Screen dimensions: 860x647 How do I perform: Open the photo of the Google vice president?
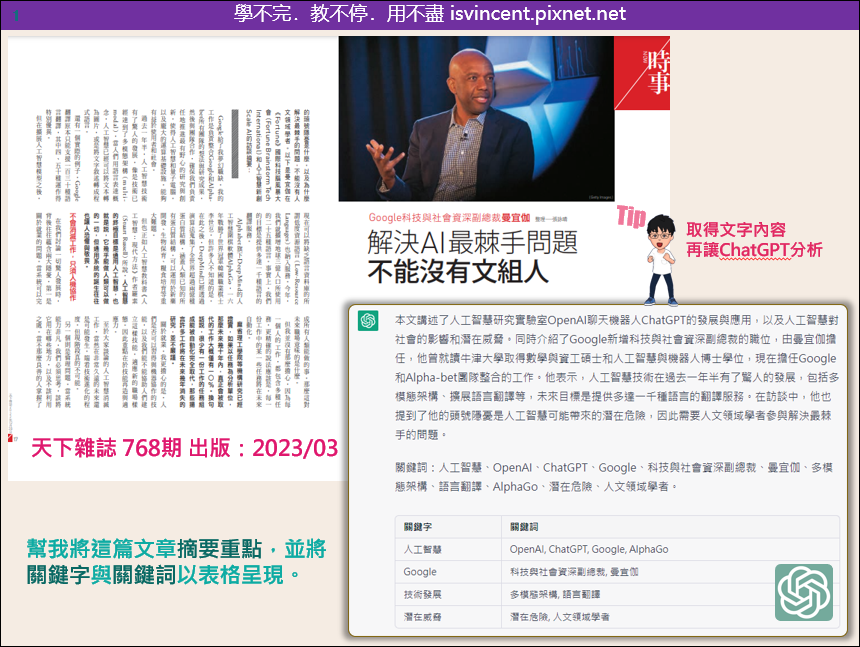point(476,118)
